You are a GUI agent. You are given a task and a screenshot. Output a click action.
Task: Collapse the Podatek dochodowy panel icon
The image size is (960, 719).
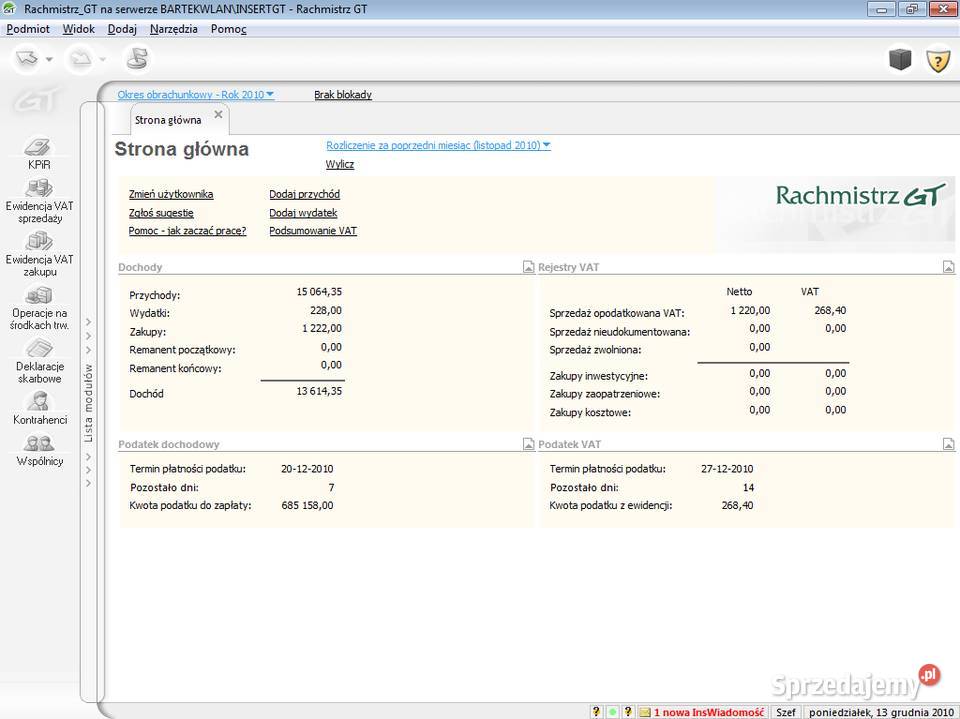tap(528, 444)
